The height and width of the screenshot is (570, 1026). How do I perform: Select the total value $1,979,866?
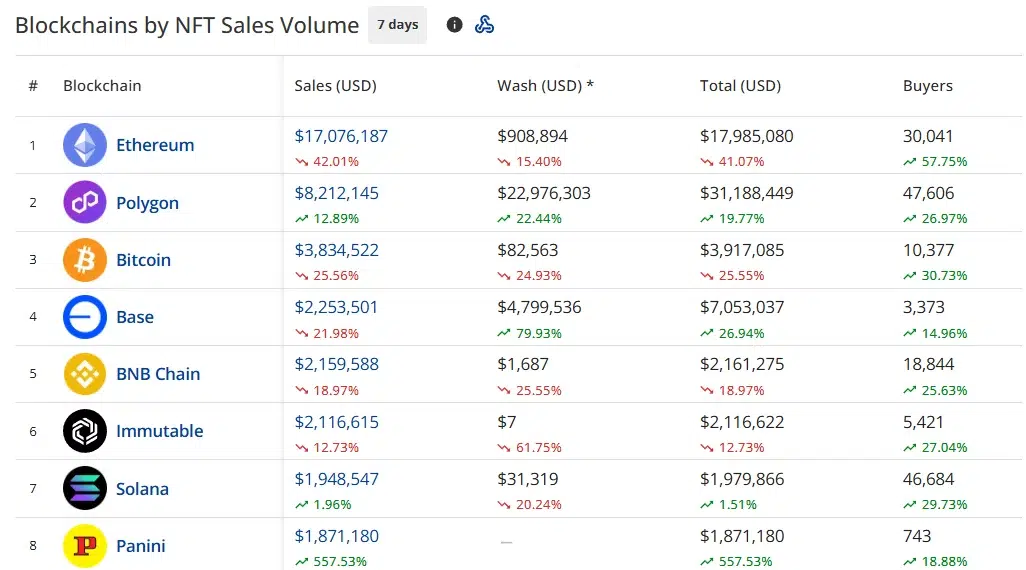[x=742, y=479]
